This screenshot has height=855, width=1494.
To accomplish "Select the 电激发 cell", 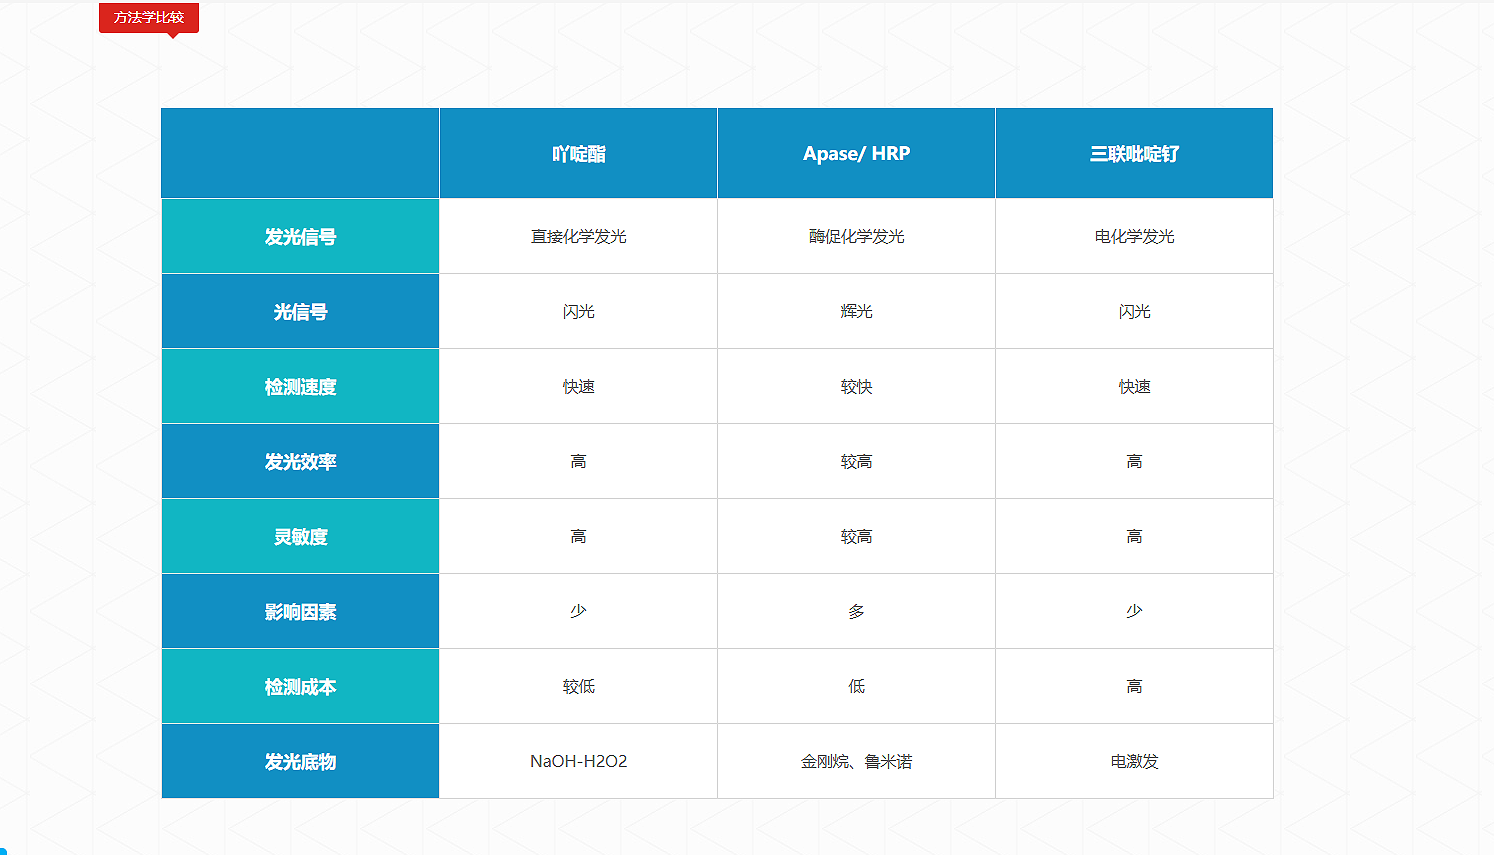I will (x=1134, y=762).
